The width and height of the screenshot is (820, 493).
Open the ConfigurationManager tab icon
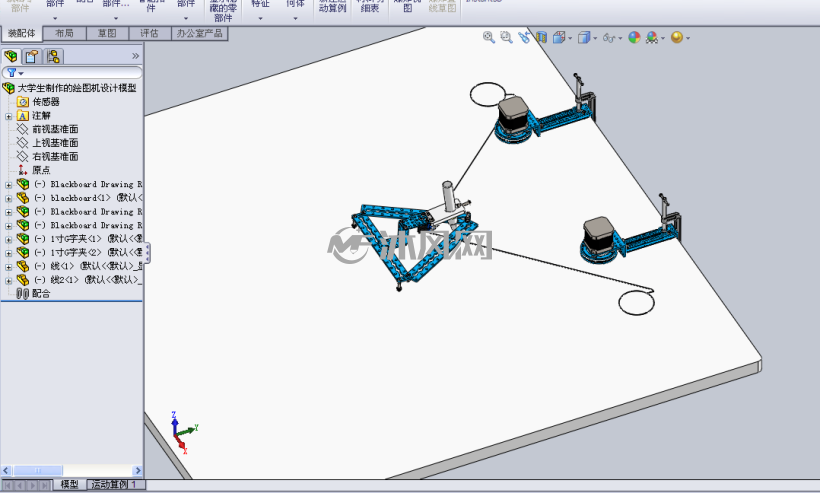coord(53,56)
